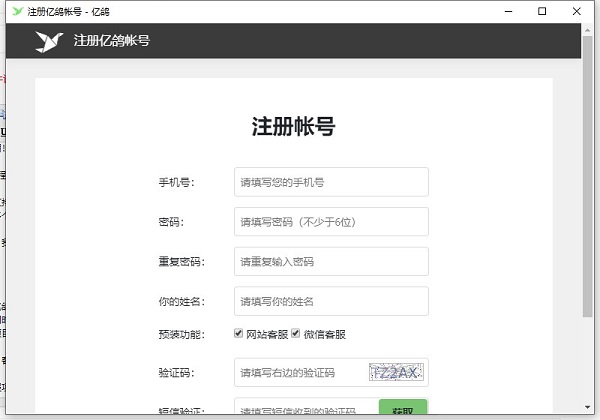Click the 验证码 field label

pos(176,373)
